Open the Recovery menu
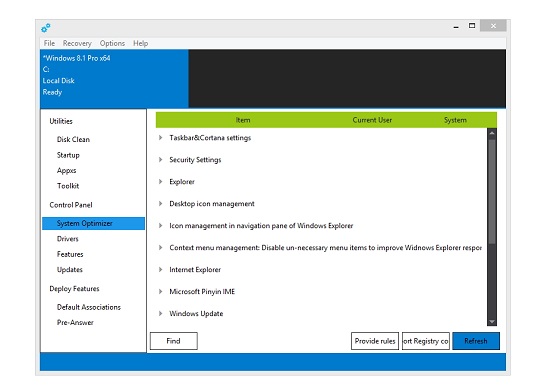 point(77,43)
